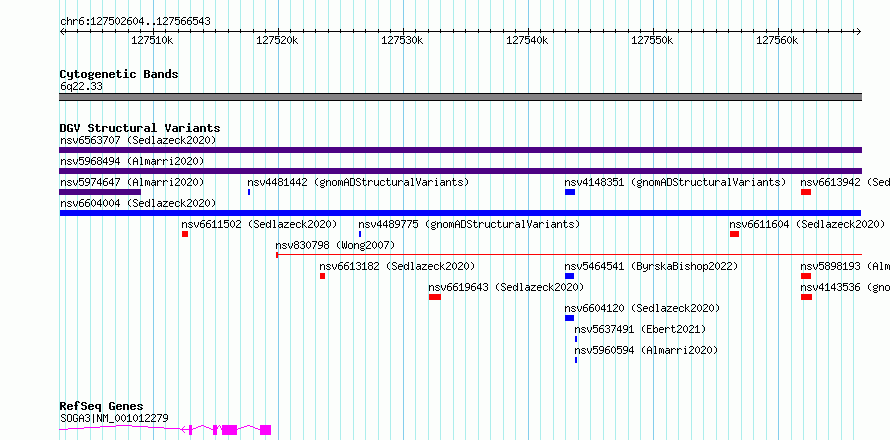Viewport: 890px width, 440px height.
Task: Select the nsv6613942 red variant block
Action: click(806, 192)
